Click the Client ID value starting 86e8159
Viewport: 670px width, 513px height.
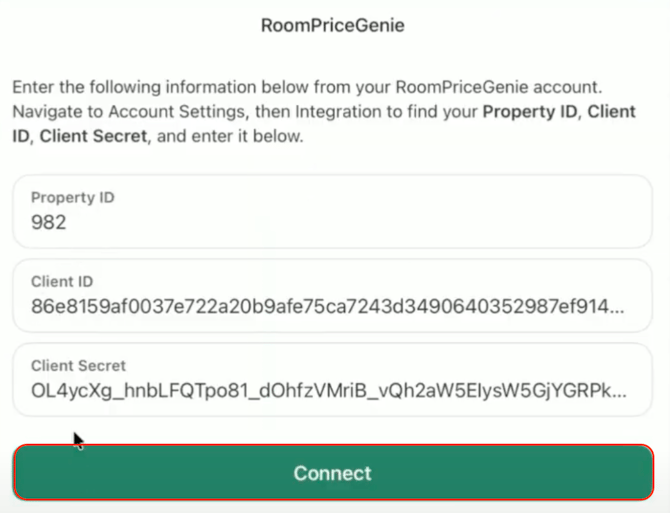click(310, 307)
